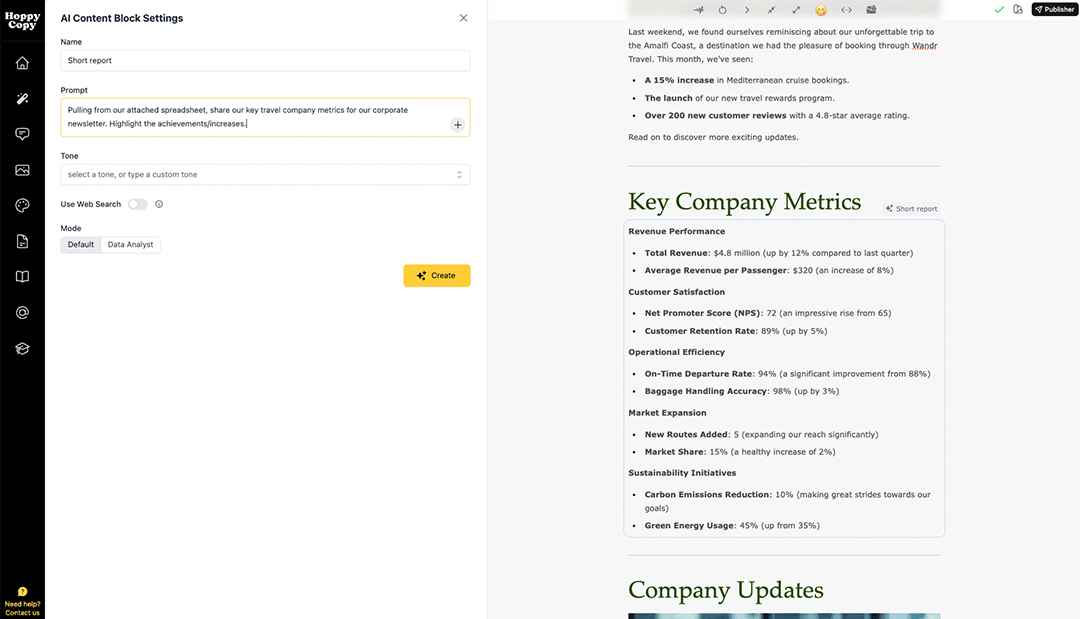The width and height of the screenshot is (1080, 619).
Task: Open the chat bubble icon in the sidebar
Action: click(22, 134)
